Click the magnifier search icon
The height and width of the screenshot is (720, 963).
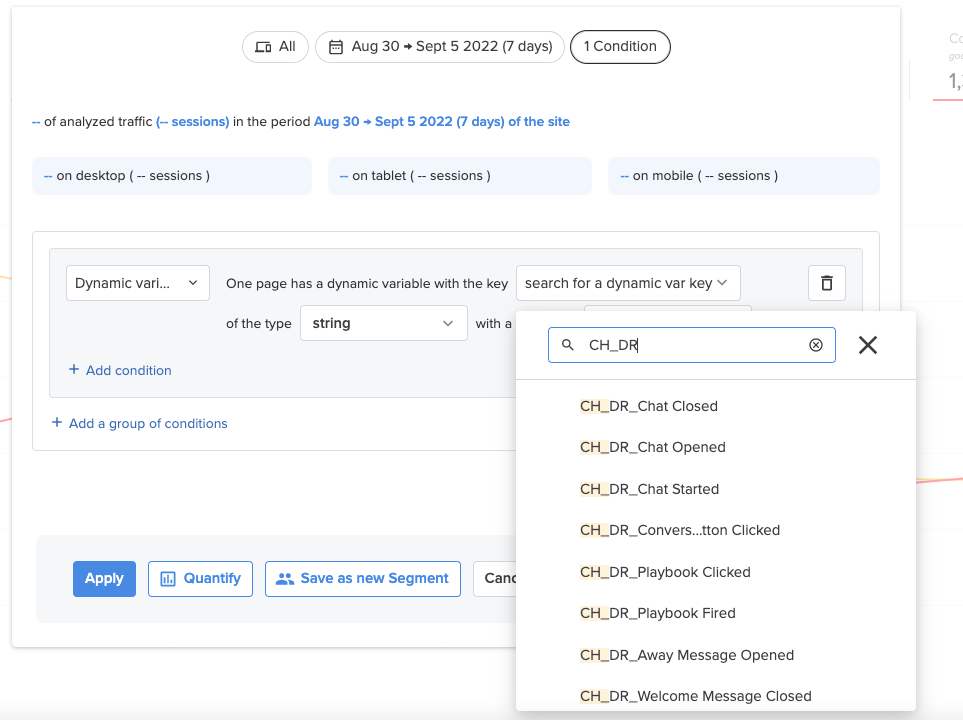(567, 345)
